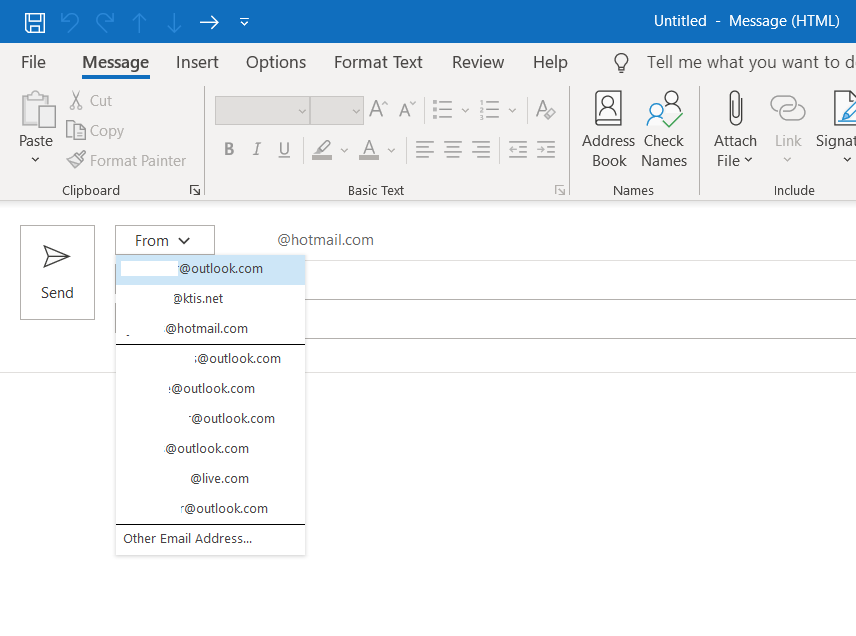Select the Message ribbon tab
This screenshot has height=636, width=856.
pyautogui.click(x=116, y=62)
